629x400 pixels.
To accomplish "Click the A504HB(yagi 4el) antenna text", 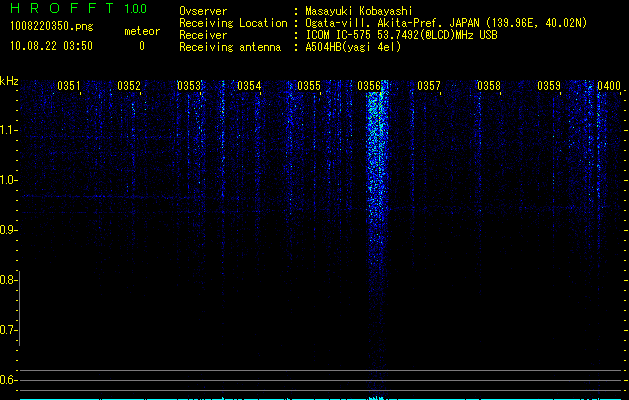I will coord(353,47).
